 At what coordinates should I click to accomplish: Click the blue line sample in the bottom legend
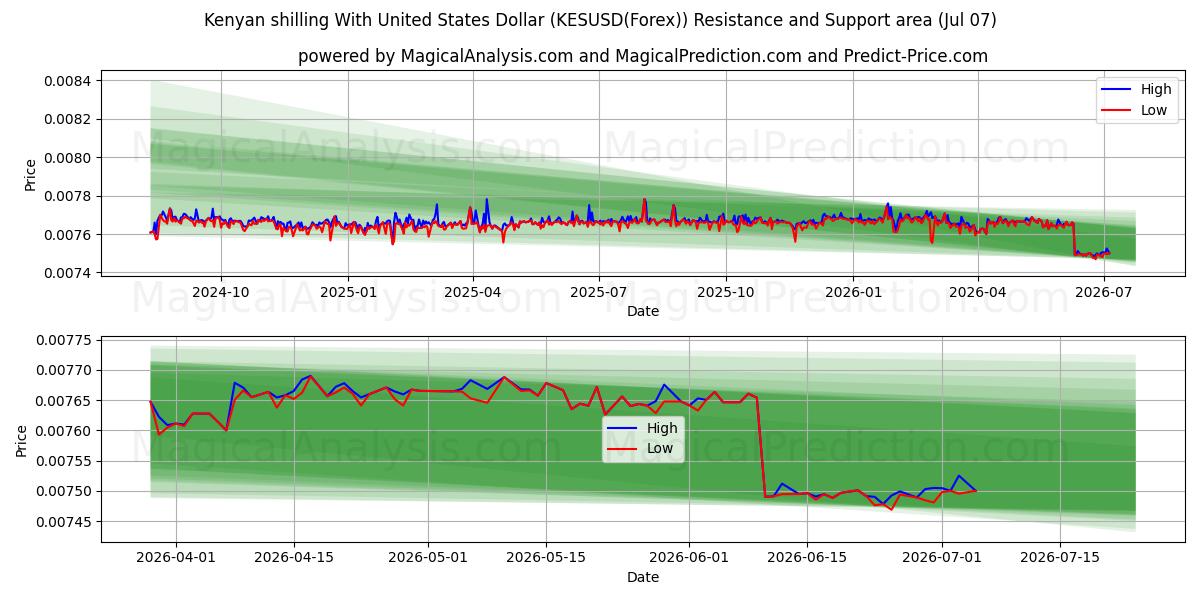click(x=623, y=429)
